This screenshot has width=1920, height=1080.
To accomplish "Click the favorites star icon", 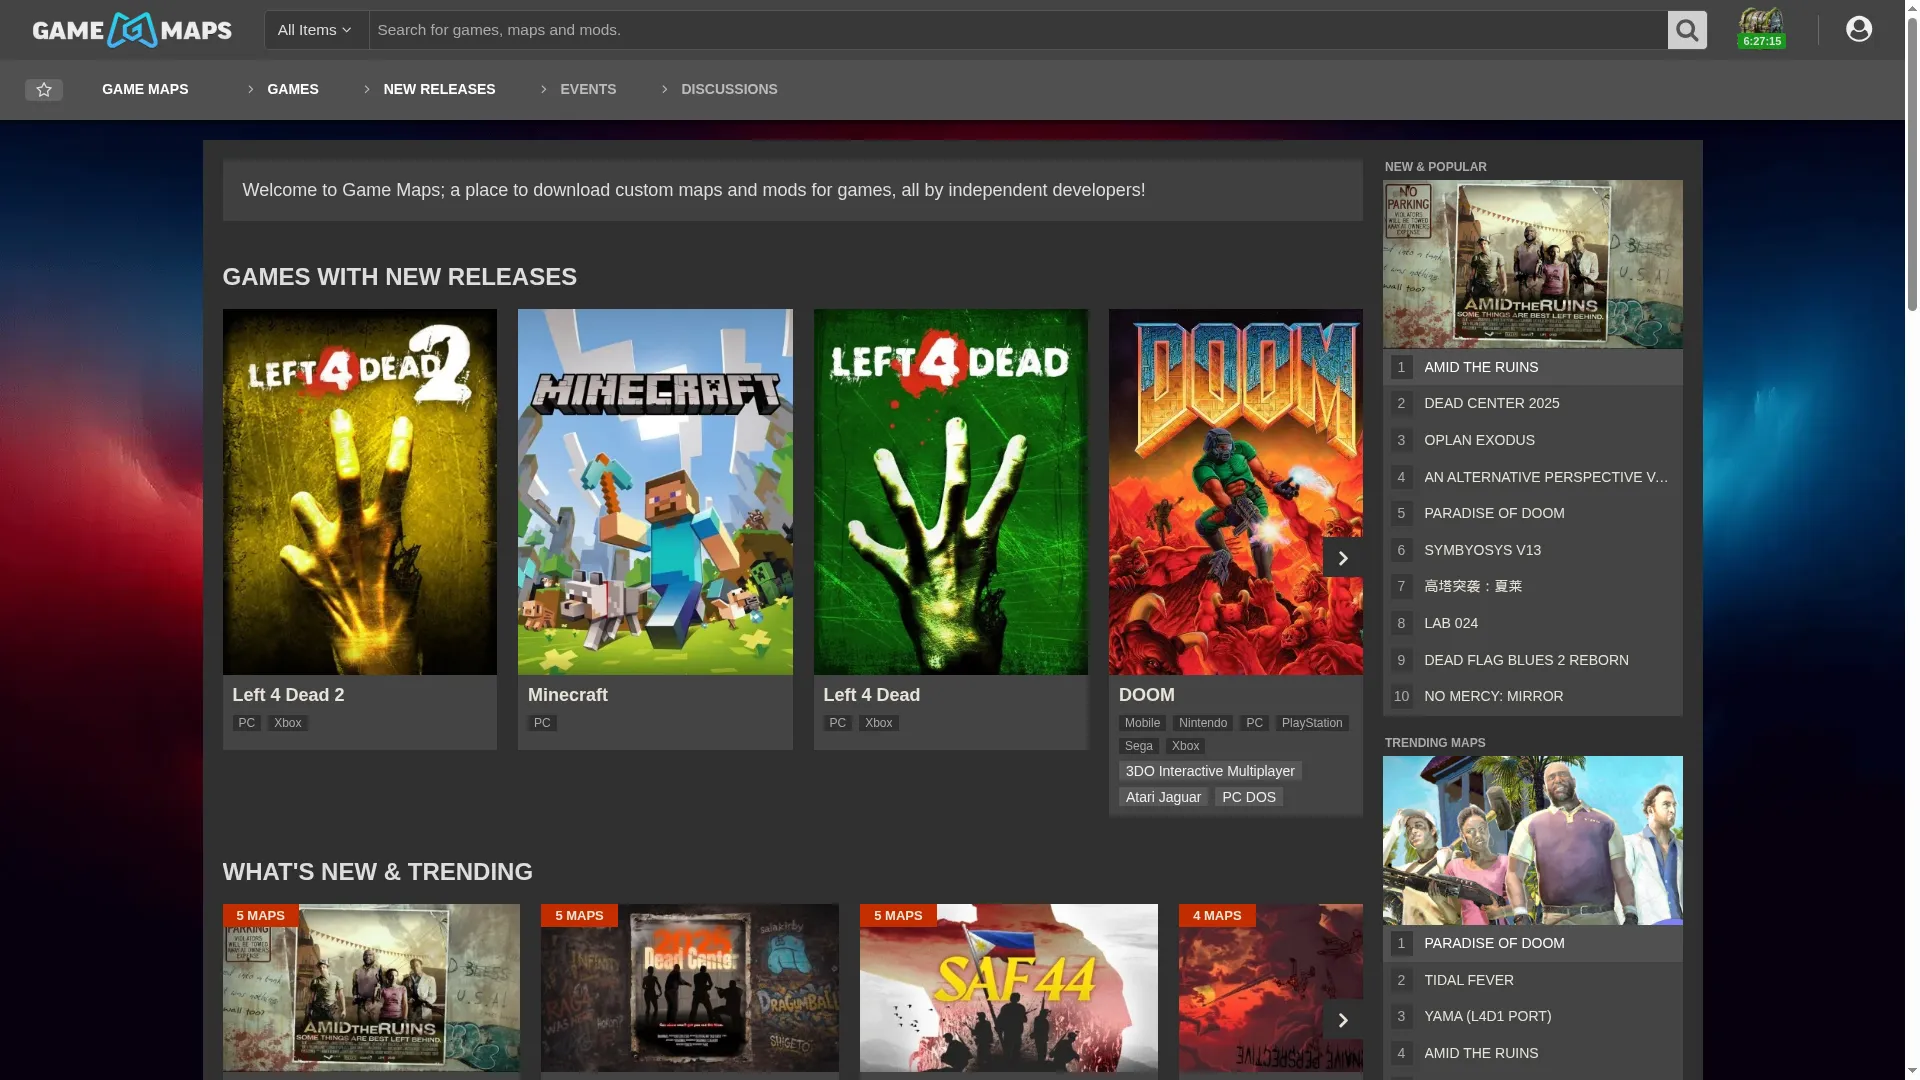I will click(x=44, y=90).
